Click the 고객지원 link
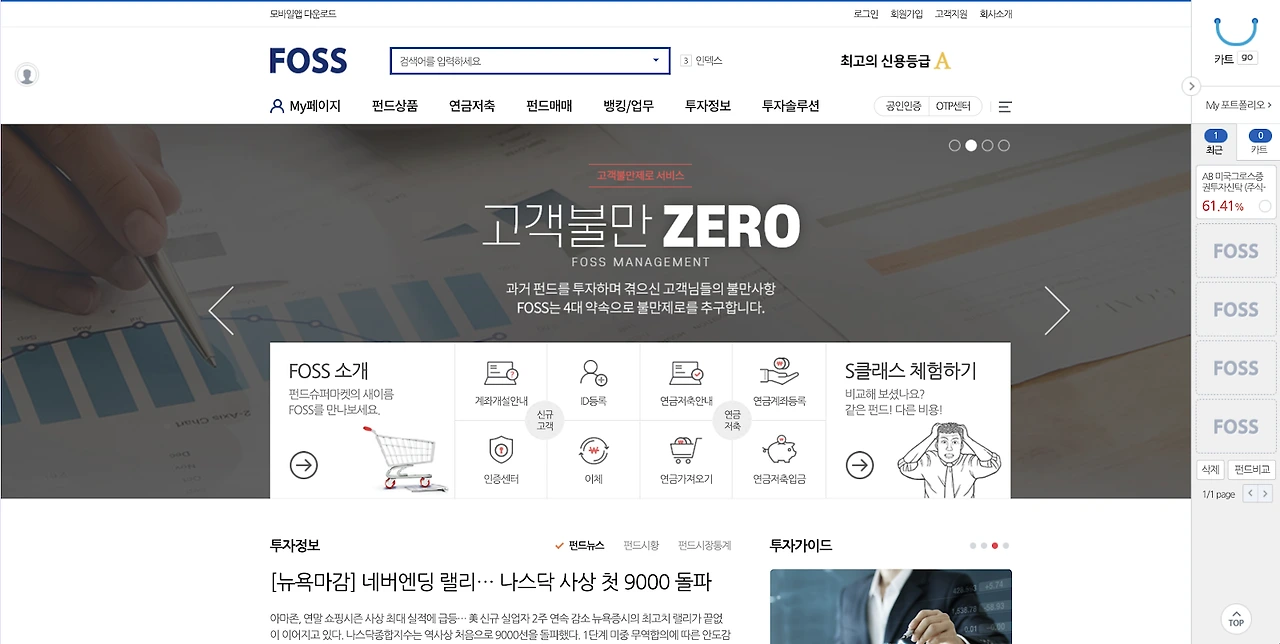This screenshot has height=644, width=1280. point(951,14)
